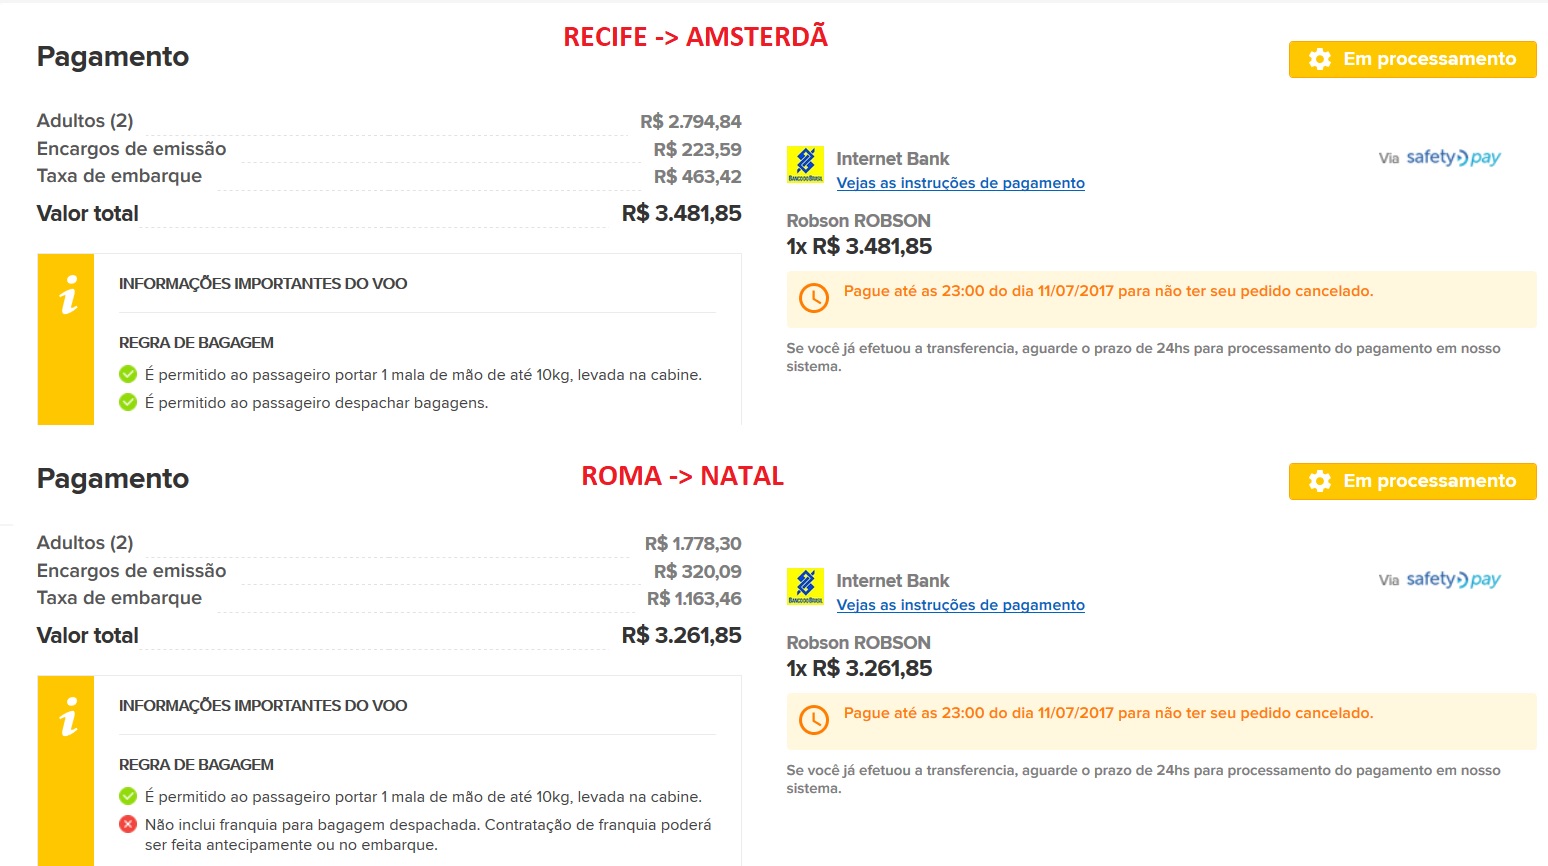This screenshot has width=1548, height=866.
Task: Click the SafetyPay logo in first payment
Action: click(1453, 158)
